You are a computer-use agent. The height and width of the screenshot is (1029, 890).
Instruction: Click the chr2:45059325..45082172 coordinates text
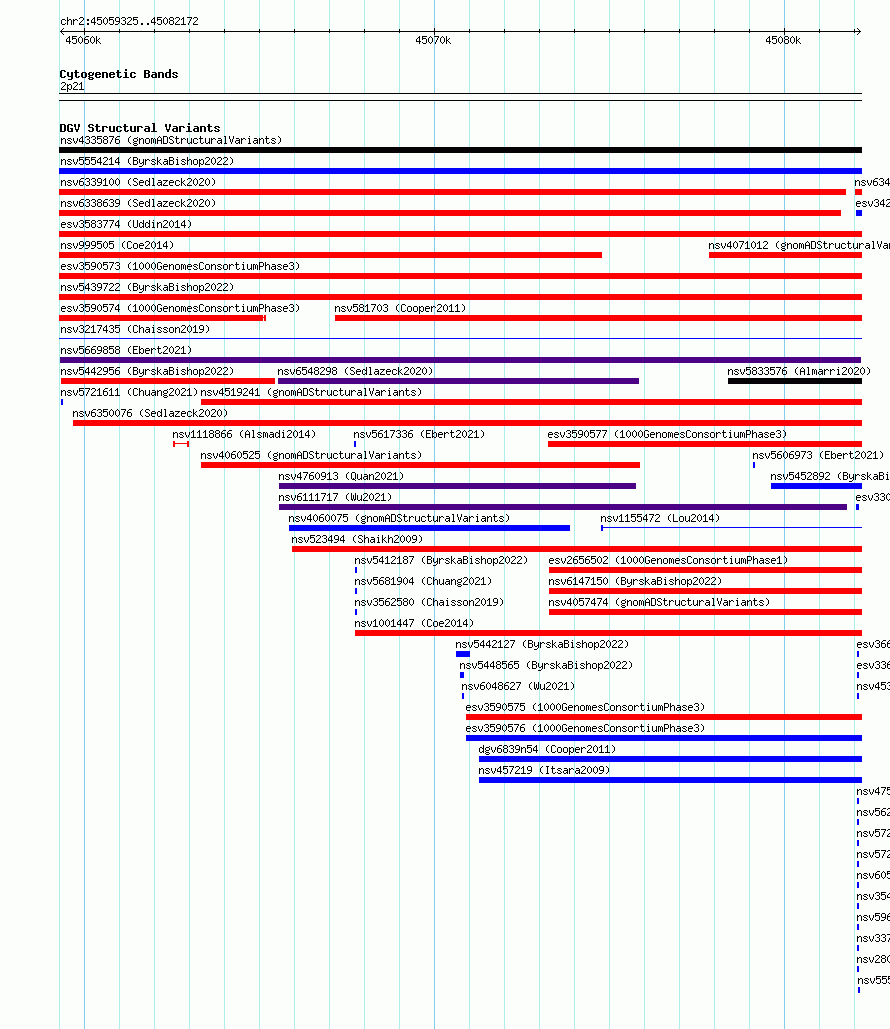tap(129, 22)
